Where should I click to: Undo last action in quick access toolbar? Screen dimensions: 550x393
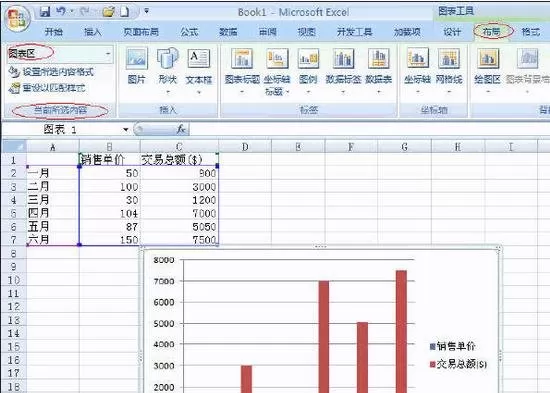coord(61,12)
